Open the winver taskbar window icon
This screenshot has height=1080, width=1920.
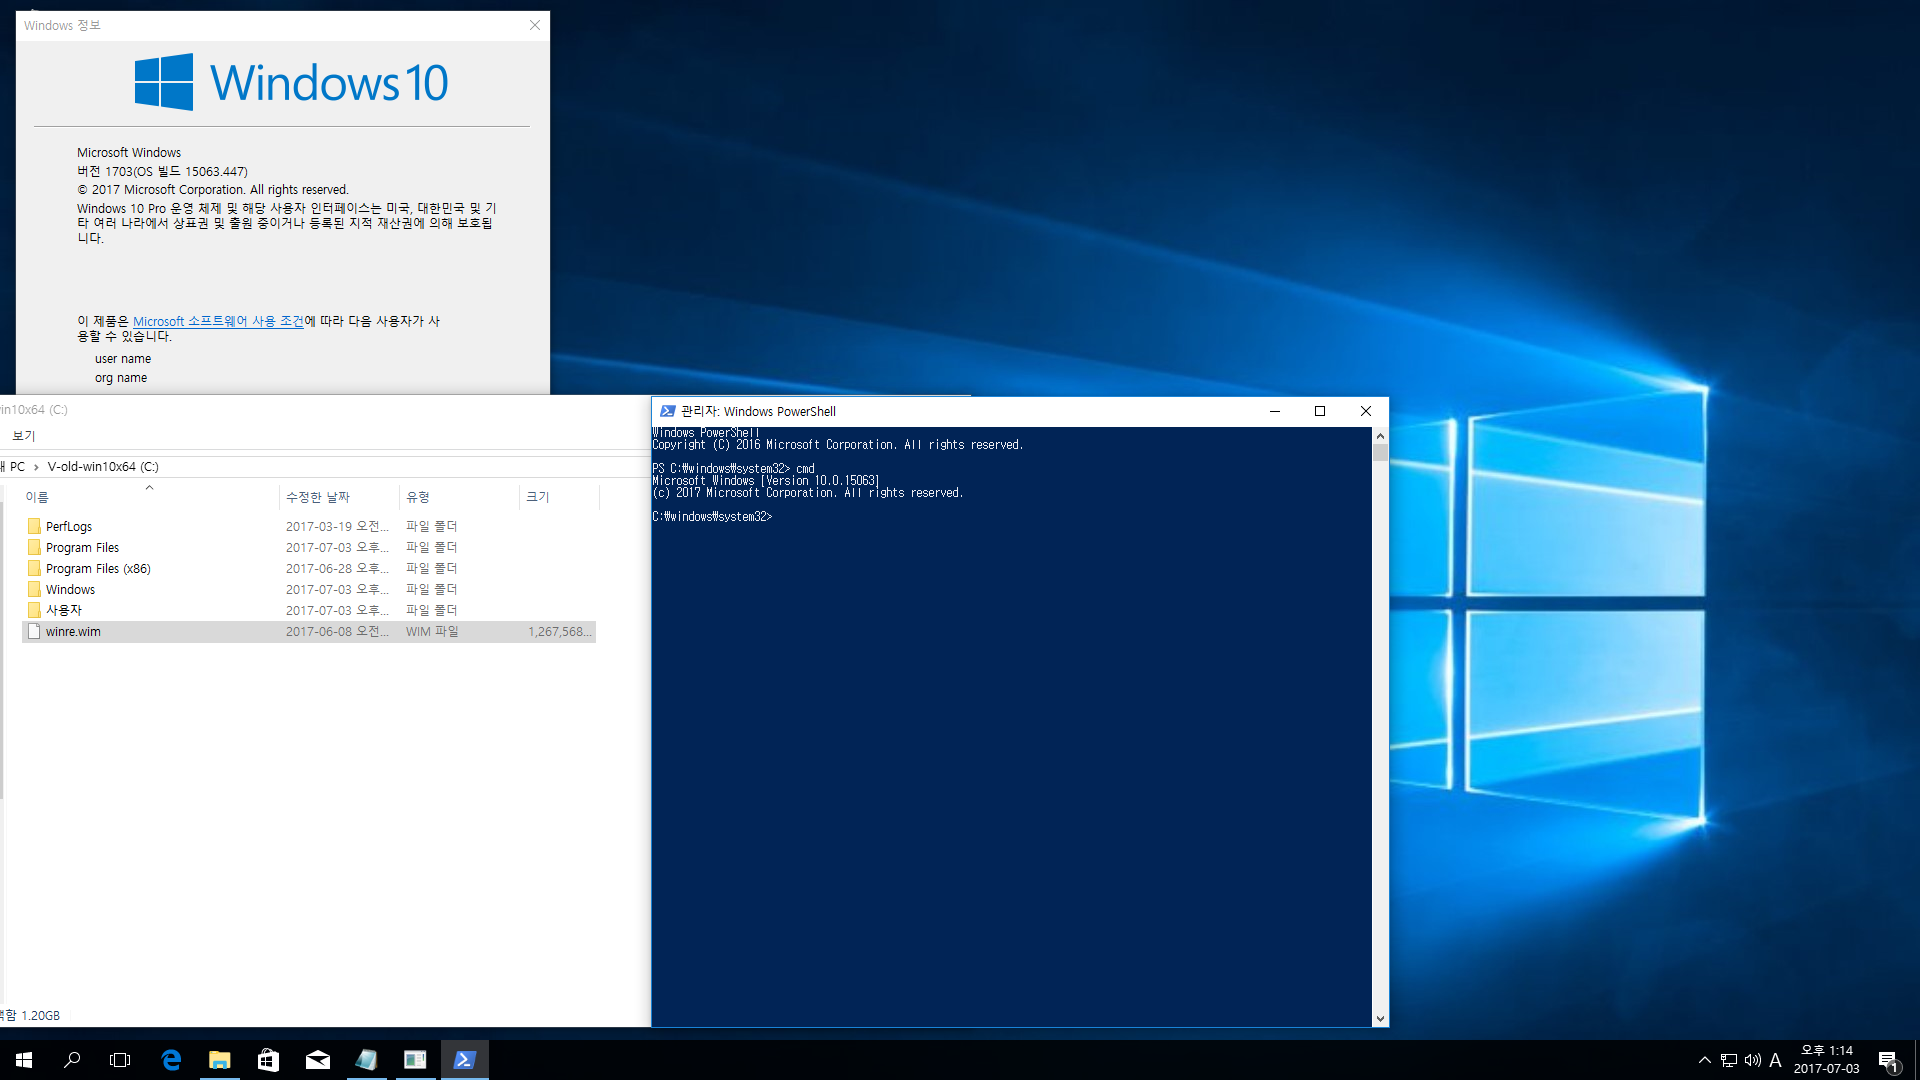pyautogui.click(x=415, y=1060)
